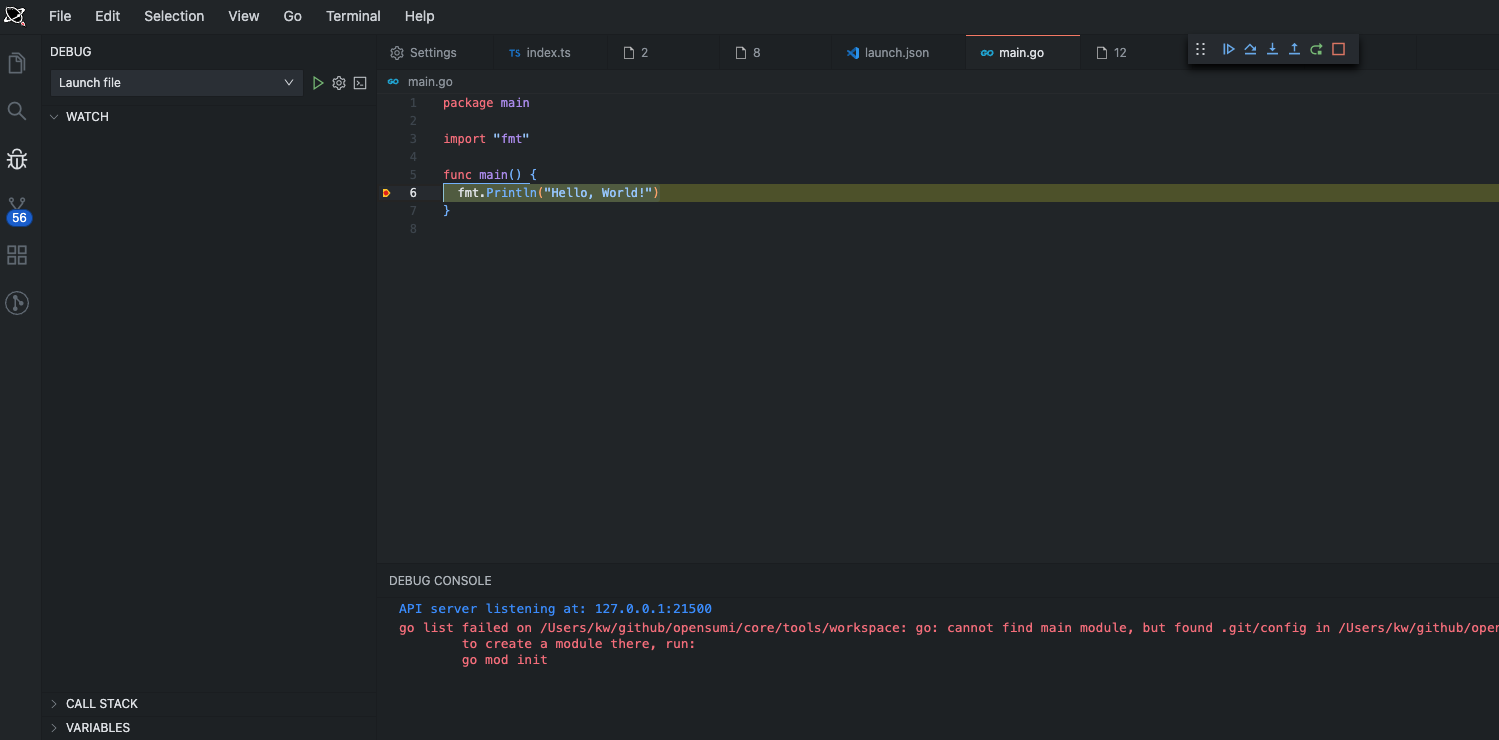Collapse the WATCH section
1499x740 pixels.
[55, 116]
